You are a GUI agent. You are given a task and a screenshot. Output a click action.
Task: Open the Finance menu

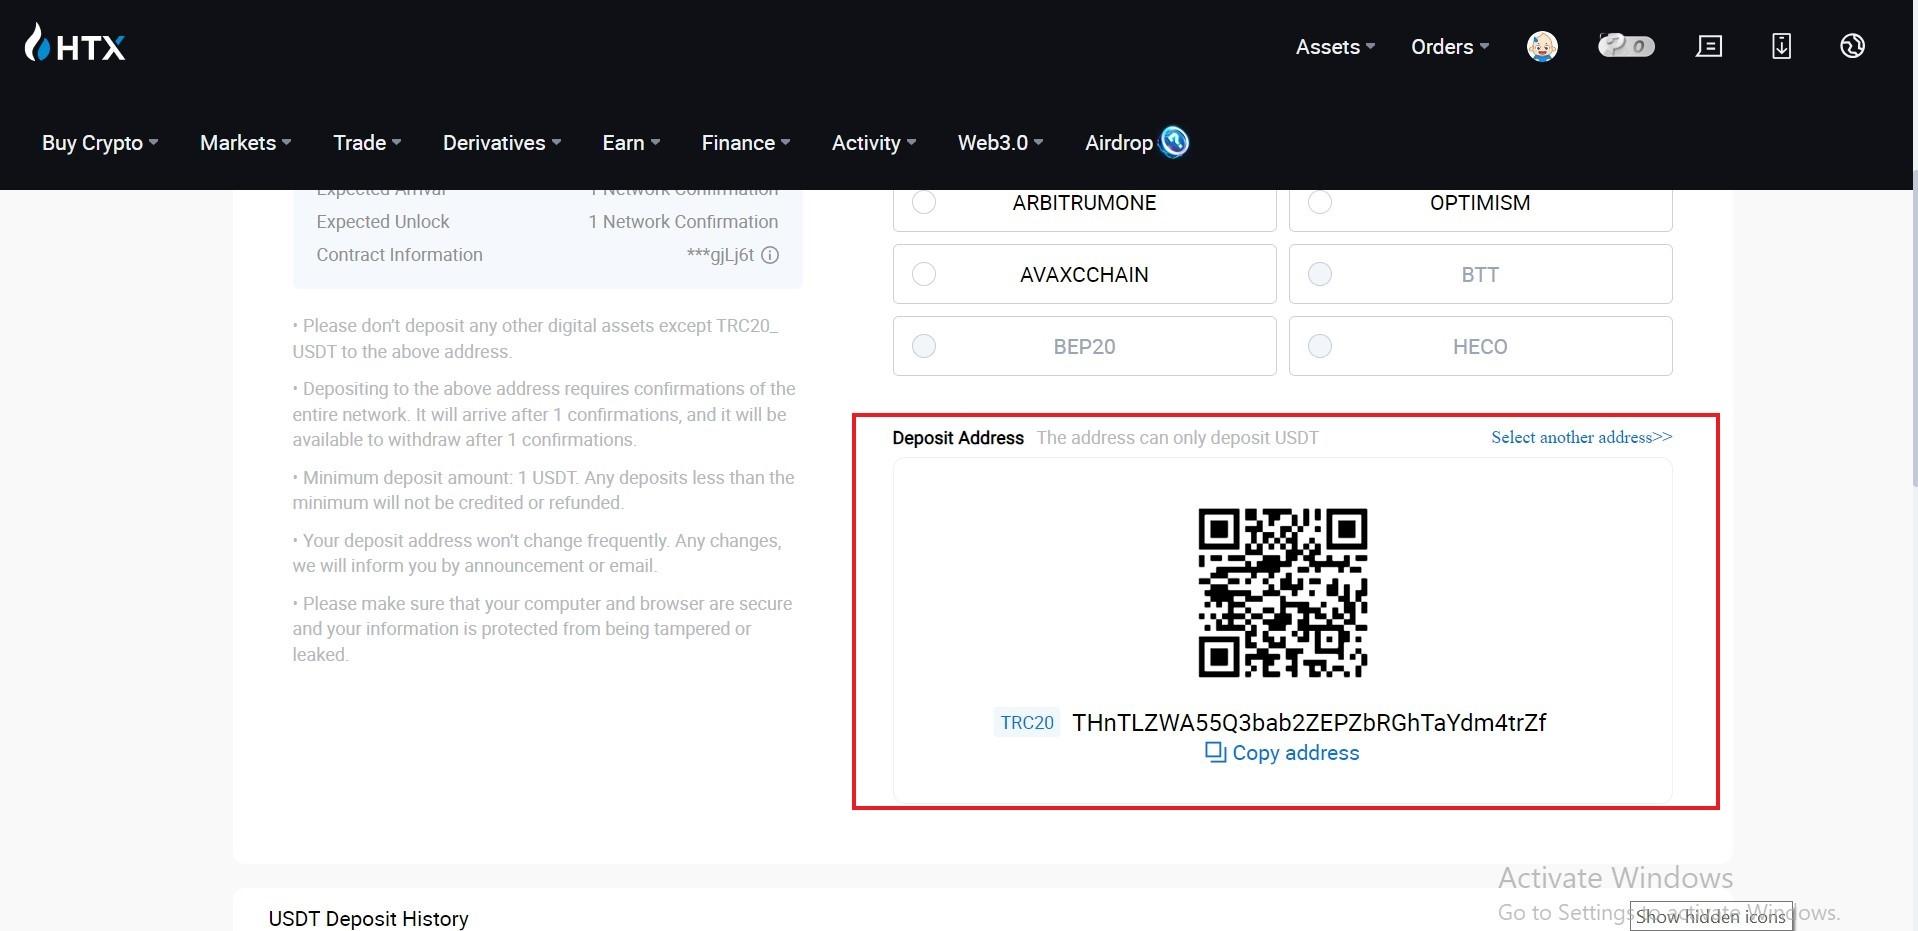[x=746, y=143]
